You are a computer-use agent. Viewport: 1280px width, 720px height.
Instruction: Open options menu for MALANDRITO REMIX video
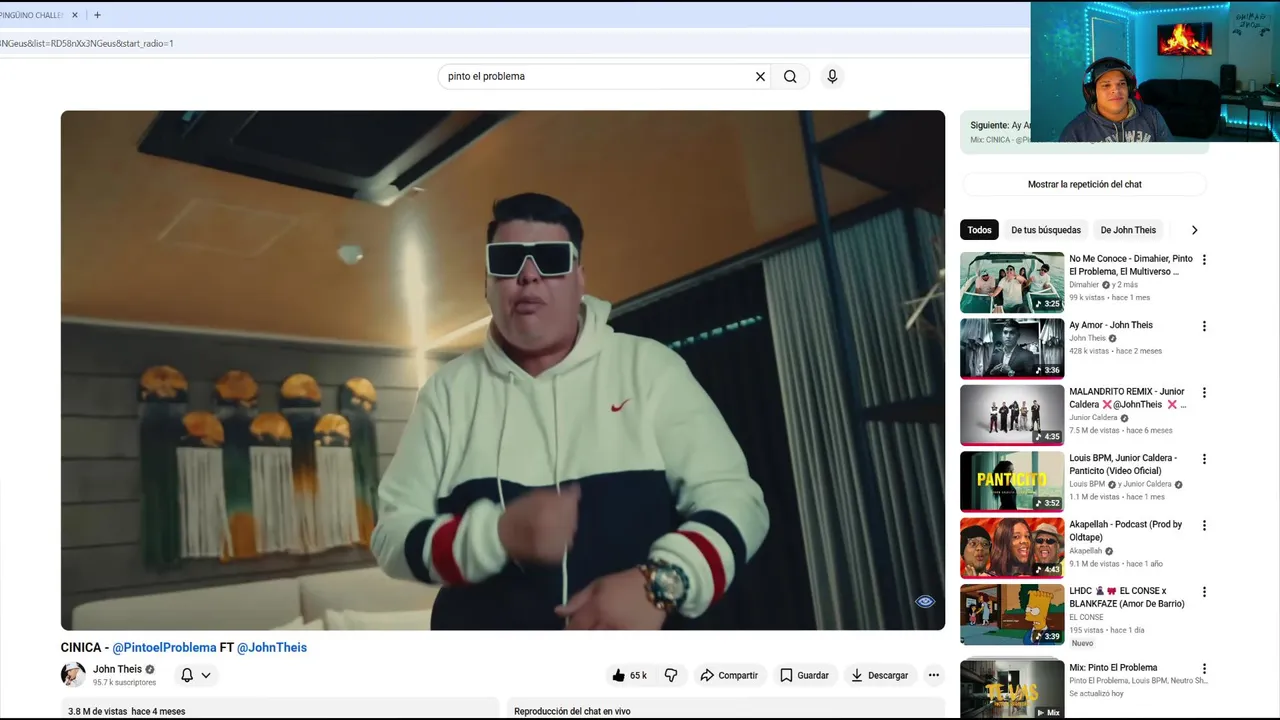click(x=1204, y=393)
